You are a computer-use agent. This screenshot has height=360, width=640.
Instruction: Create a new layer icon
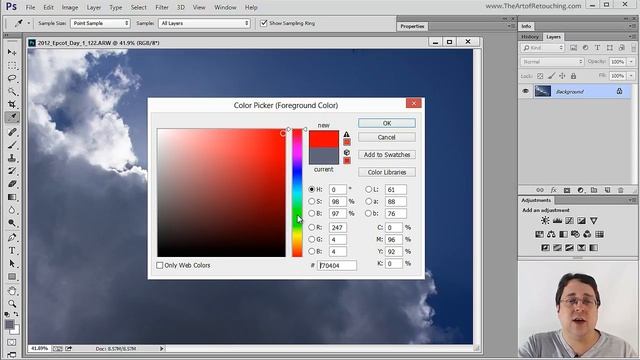click(607, 190)
